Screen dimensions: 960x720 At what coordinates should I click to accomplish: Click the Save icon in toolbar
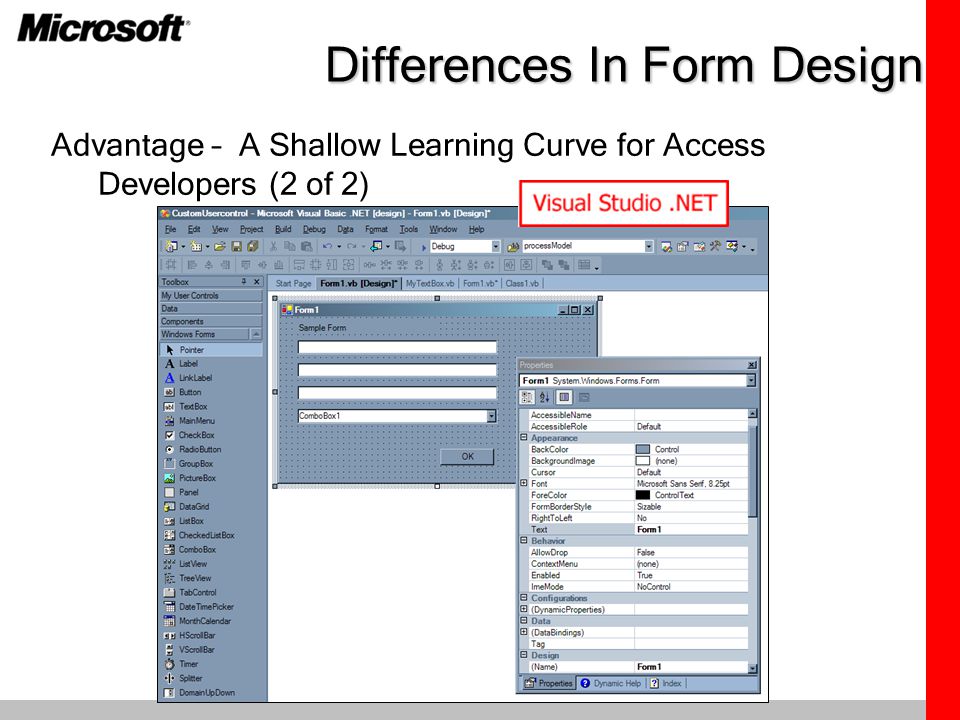[236, 246]
